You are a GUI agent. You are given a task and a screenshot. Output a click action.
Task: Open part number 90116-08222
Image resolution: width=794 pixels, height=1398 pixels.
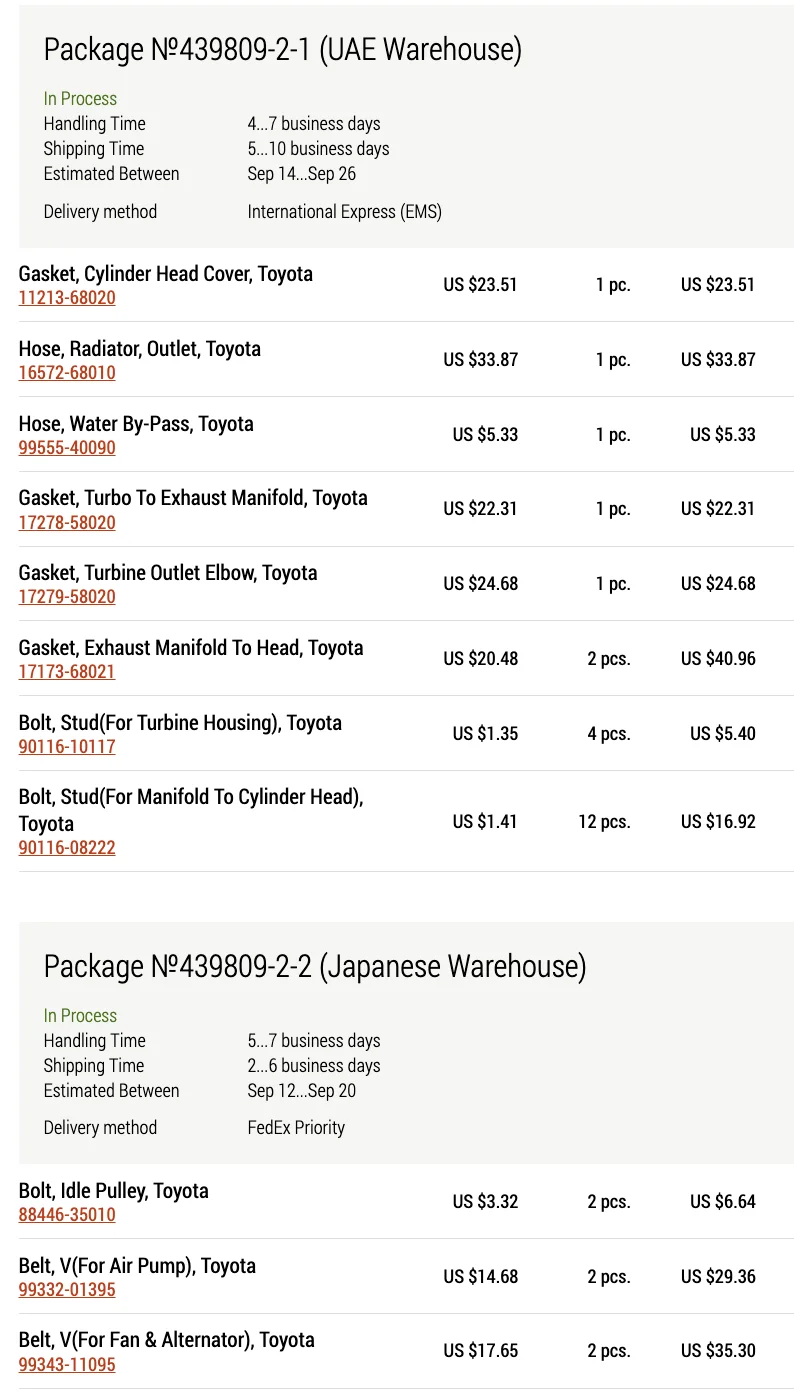67,848
